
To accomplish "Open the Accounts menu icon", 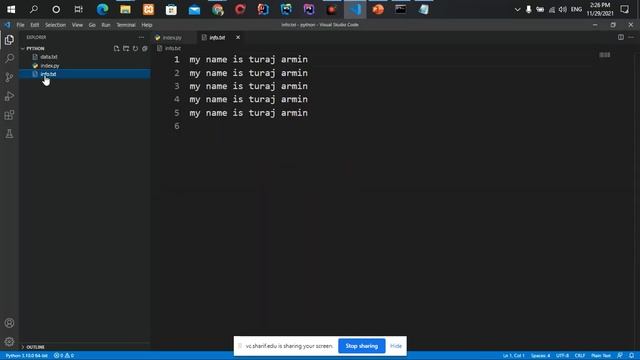I will tap(9, 323).
